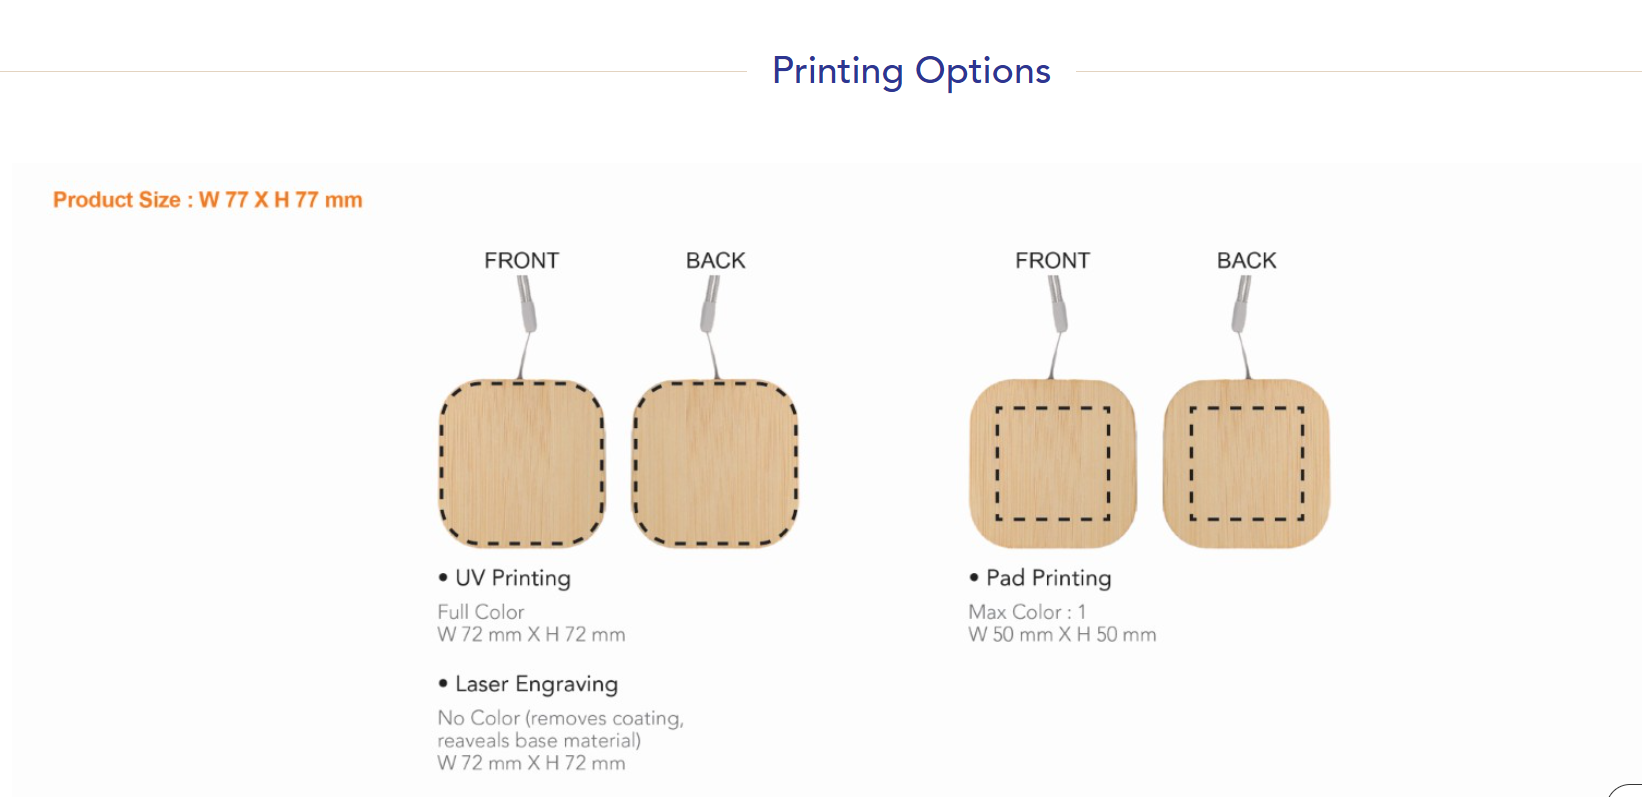Click the FRONT label above the pad printing coaster

(x=1053, y=261)
